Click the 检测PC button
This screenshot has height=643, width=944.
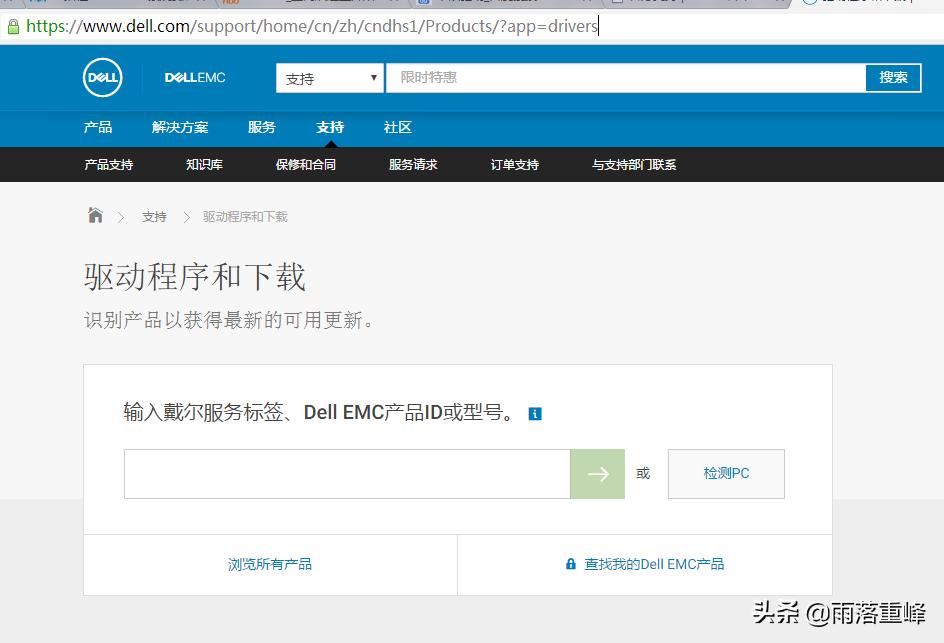coord(726,473)
